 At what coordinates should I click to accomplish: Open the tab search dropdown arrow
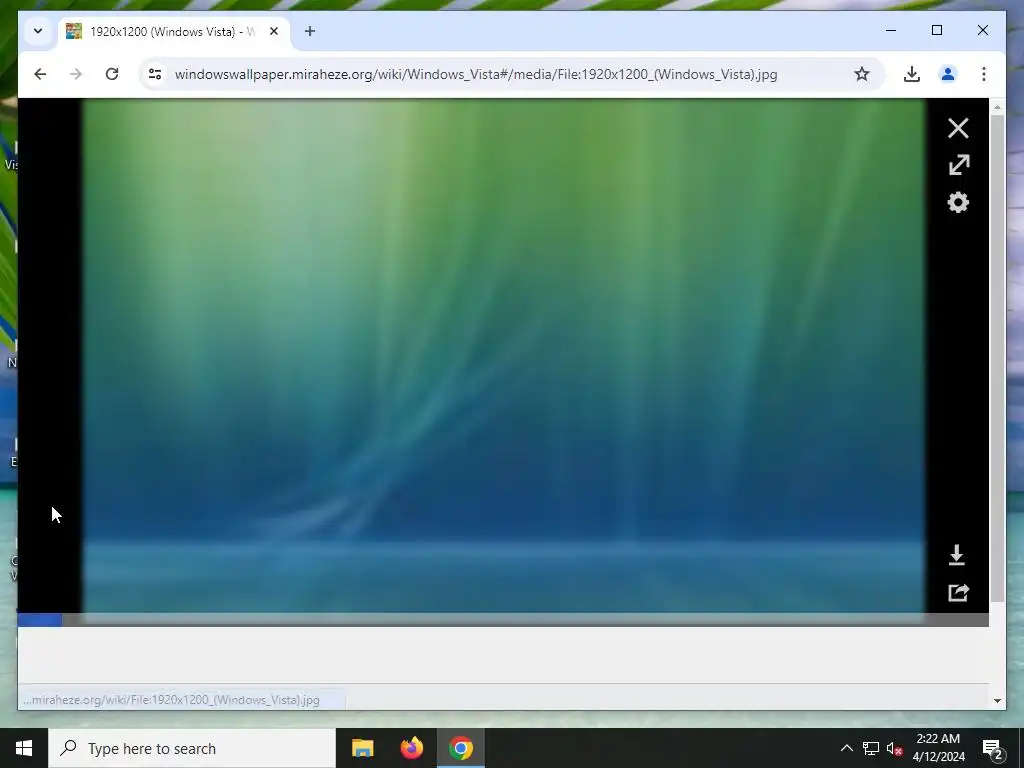[x=38, y=31]
